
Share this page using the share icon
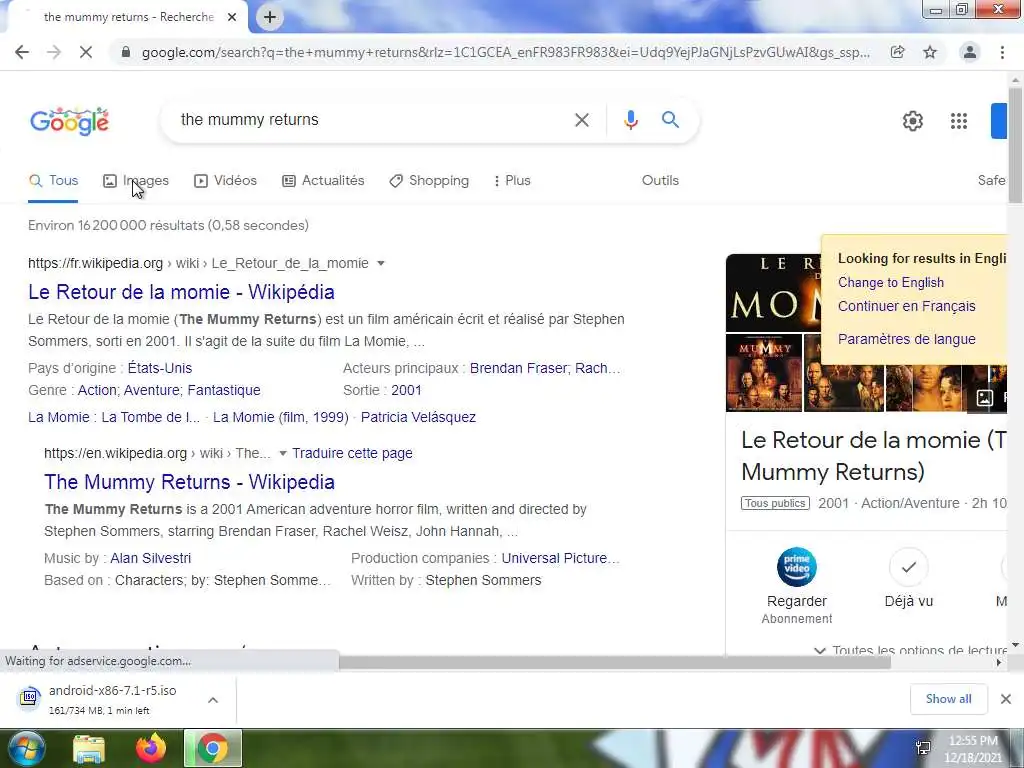898,52
